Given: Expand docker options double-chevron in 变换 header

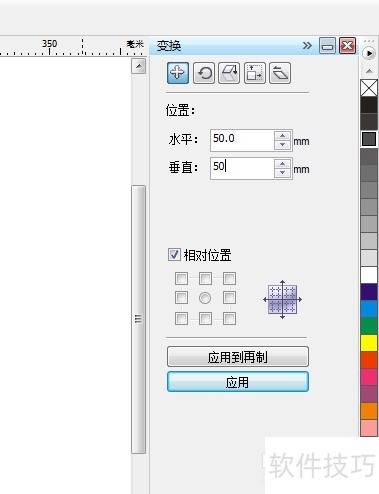Looking at the screenshot, I should click(307, 45).
